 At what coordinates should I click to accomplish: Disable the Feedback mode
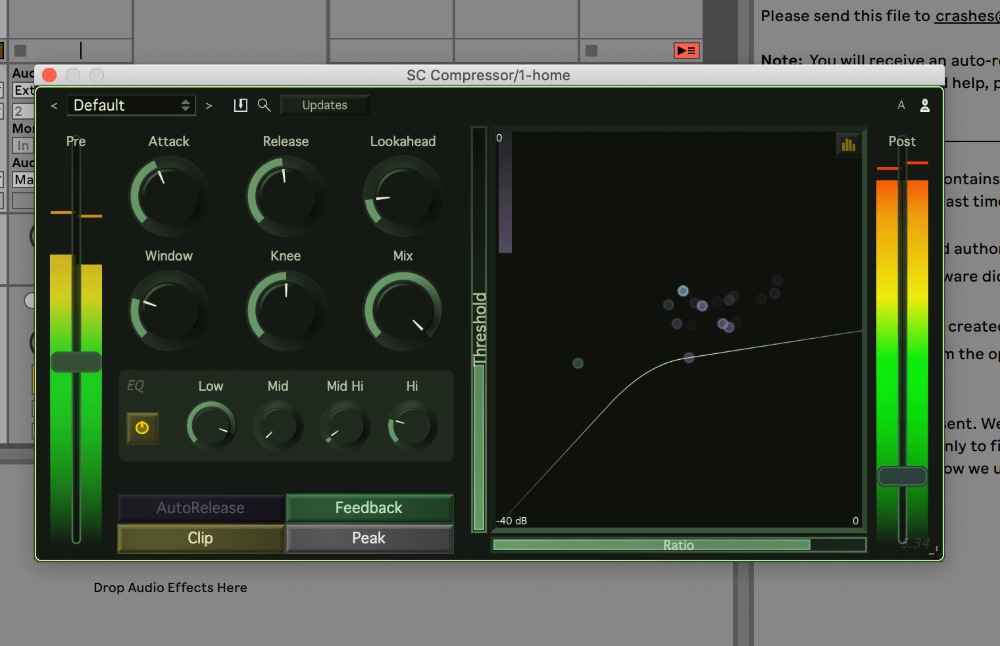[x=369, y=508]
